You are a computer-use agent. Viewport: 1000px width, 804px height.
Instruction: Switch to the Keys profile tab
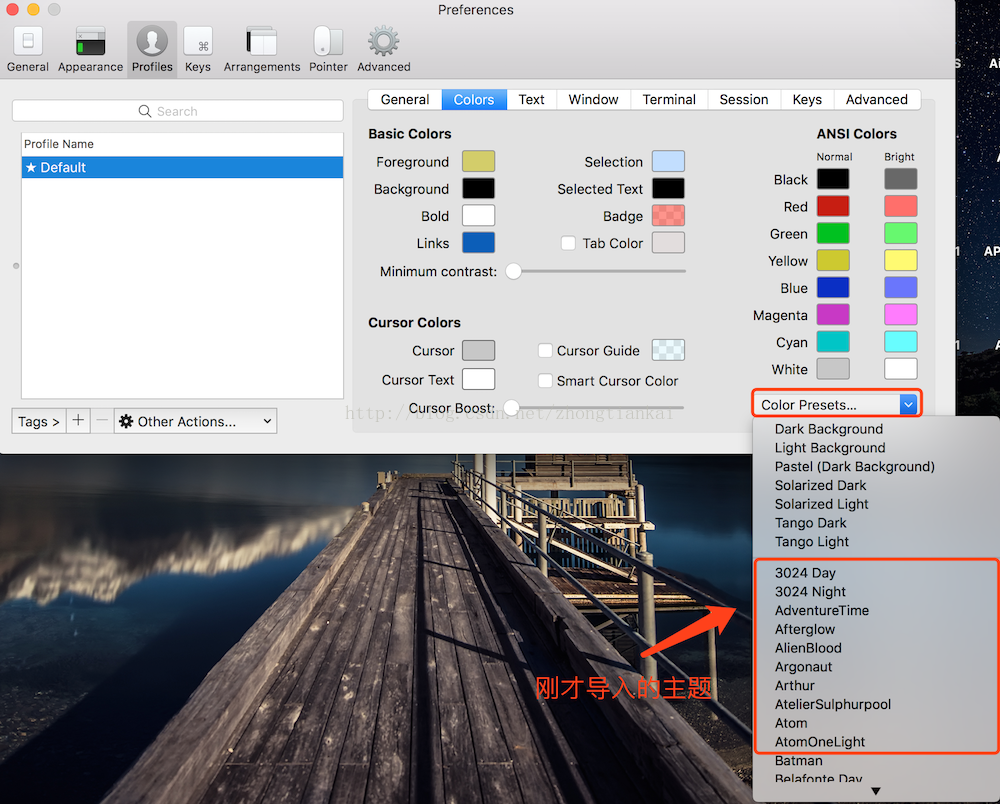[x=807, y=99]
